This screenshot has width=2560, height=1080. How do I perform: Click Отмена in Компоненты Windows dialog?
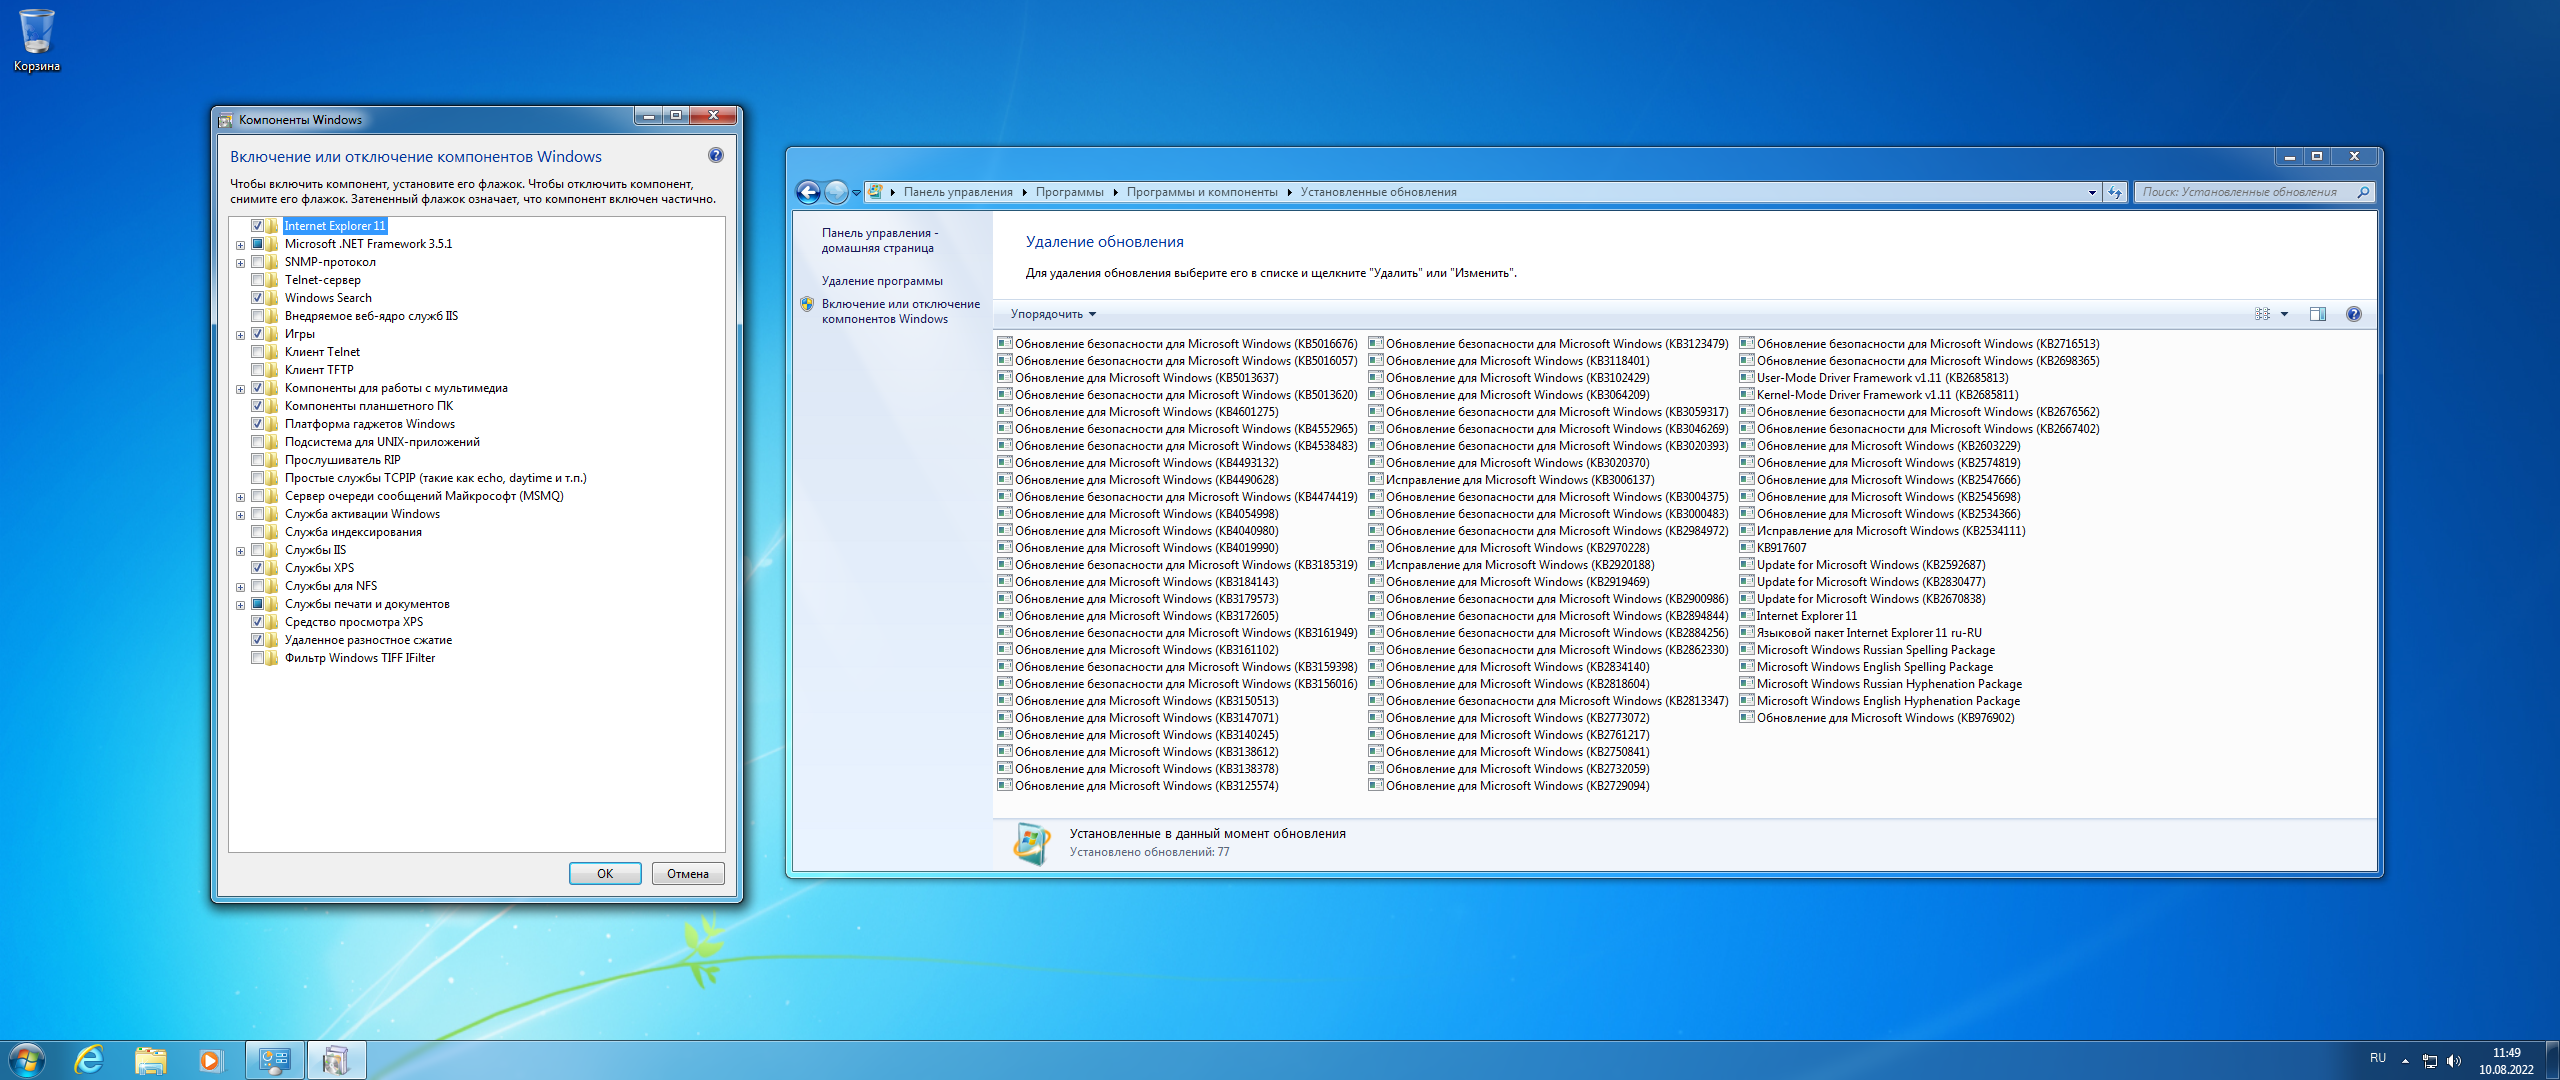pyautogui.click(x=688, y=873)
